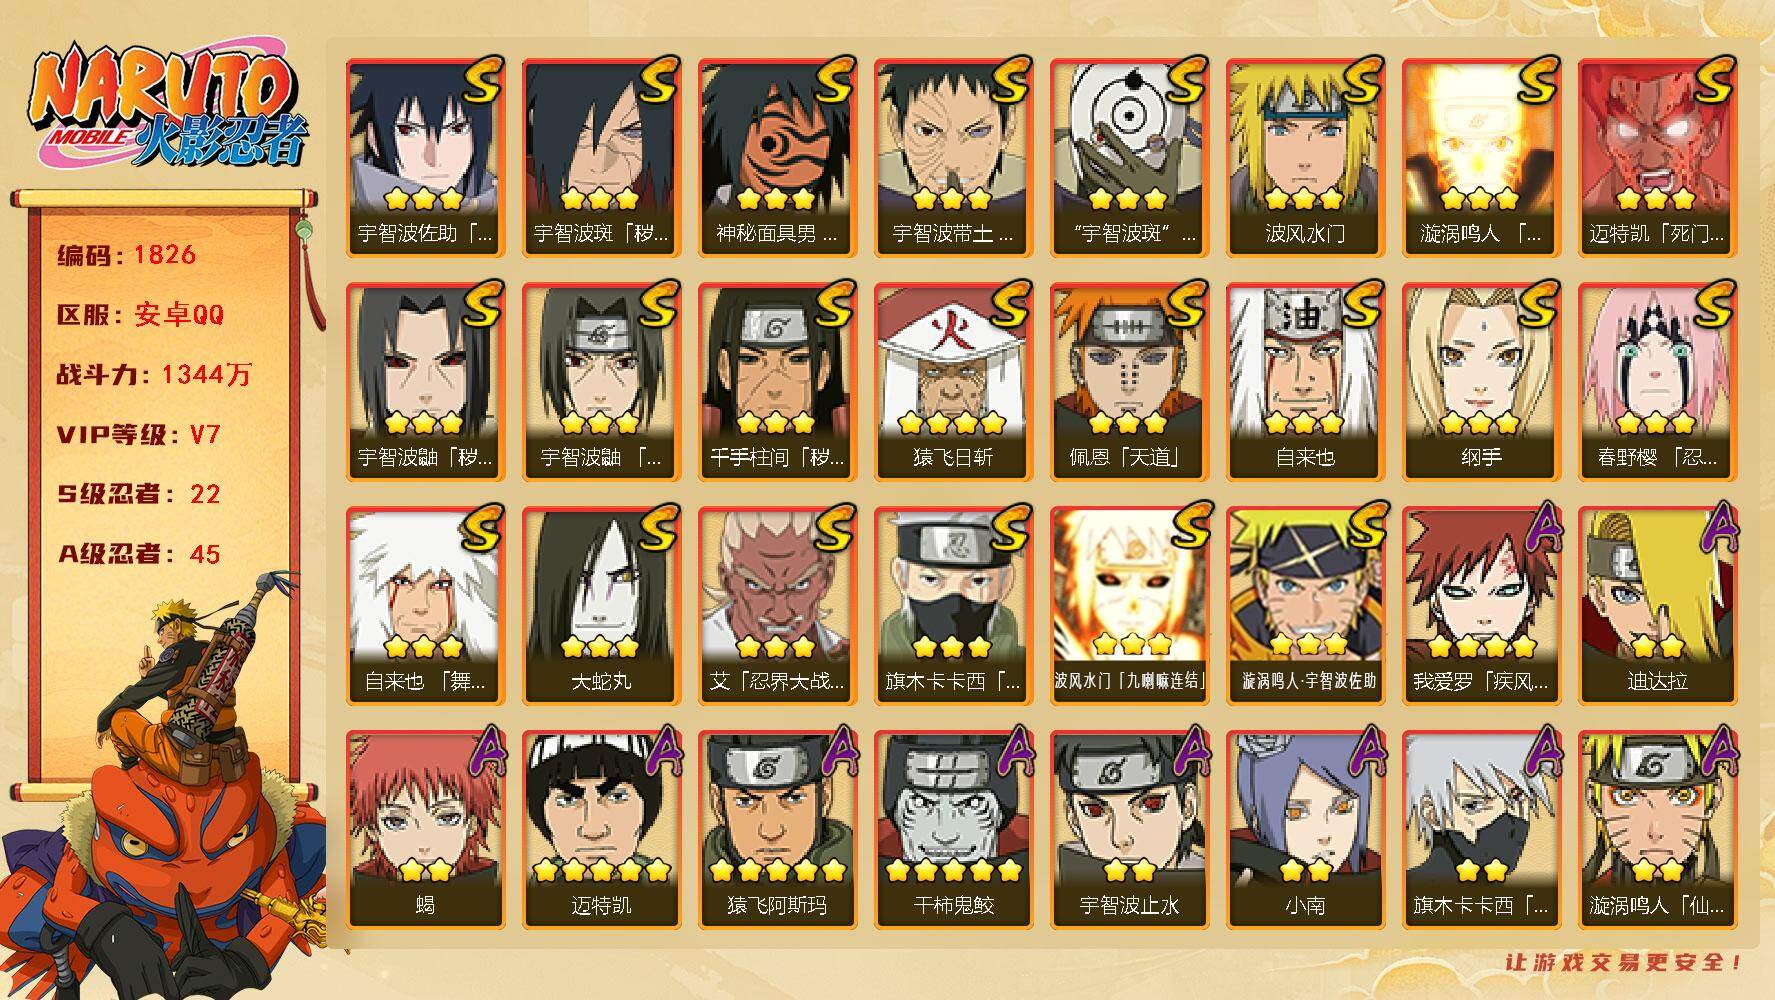Click the 蝎 ninja card

425,830
